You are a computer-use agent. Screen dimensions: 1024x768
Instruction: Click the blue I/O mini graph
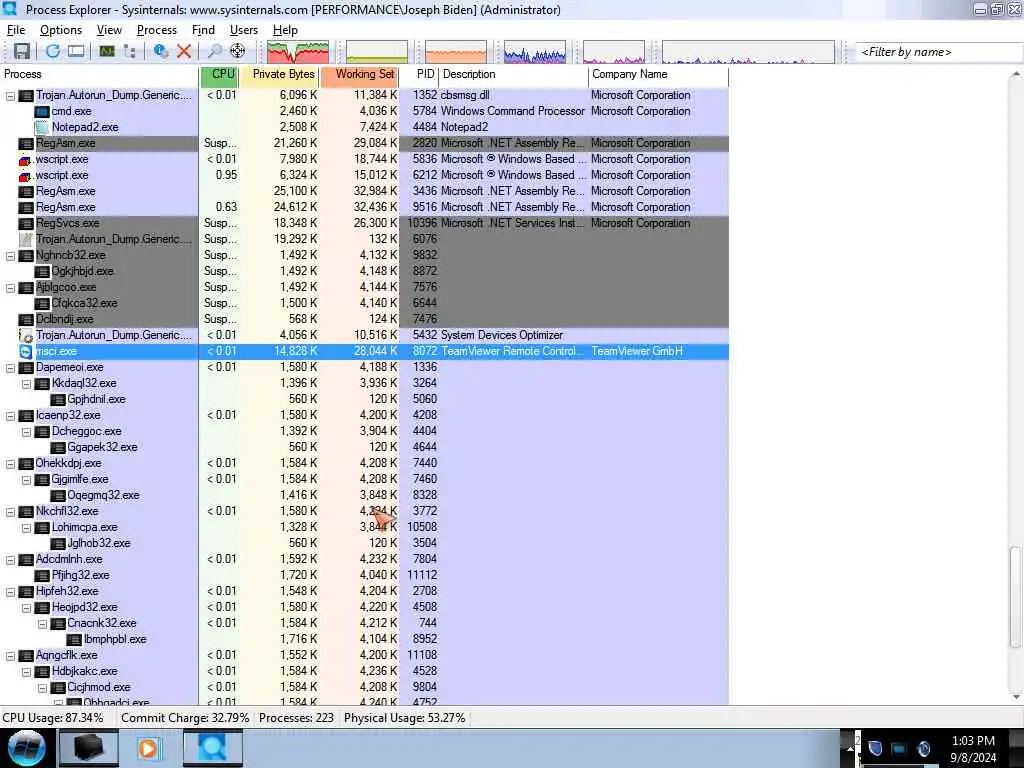535,52
